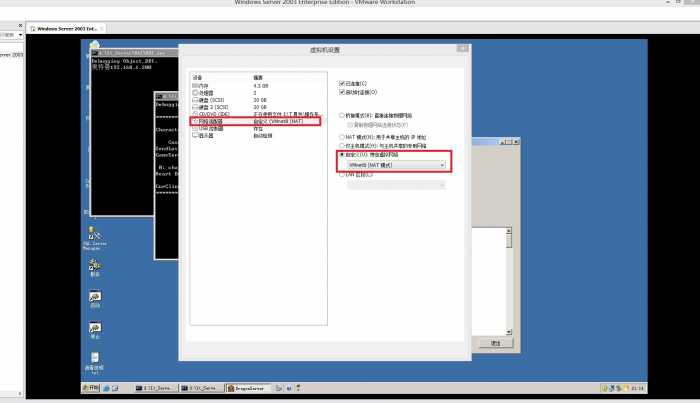Click the guest system tray clock
The width and height of the screenshot is (700, 403).
pyautogui.click(x=637, y=386)
